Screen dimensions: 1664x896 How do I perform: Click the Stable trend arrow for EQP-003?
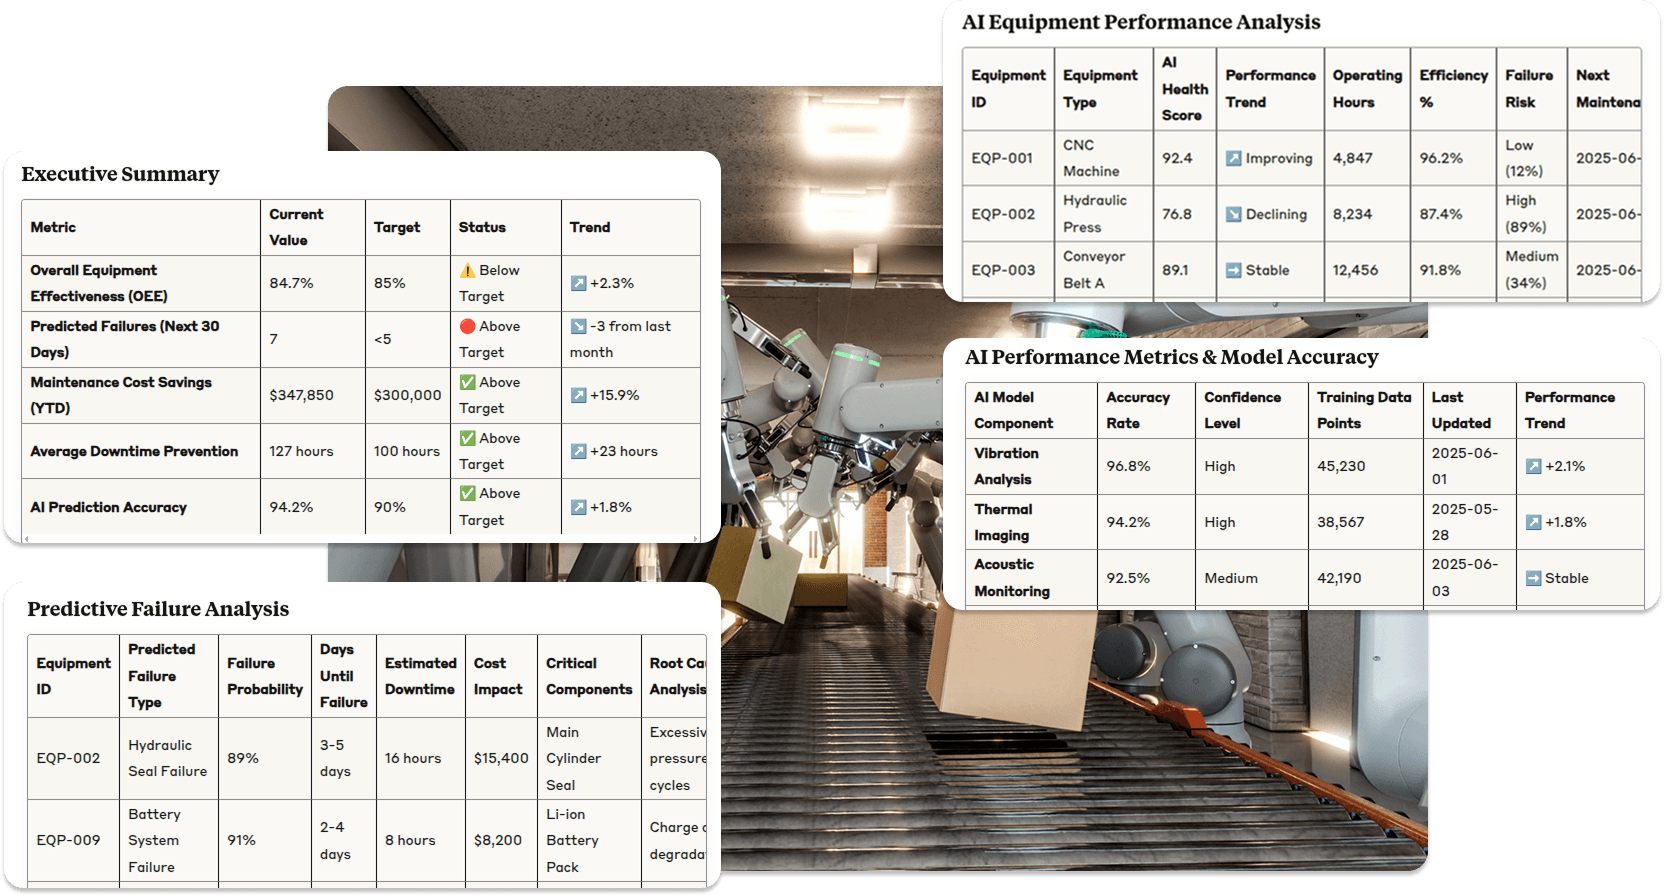(1234, 270)
